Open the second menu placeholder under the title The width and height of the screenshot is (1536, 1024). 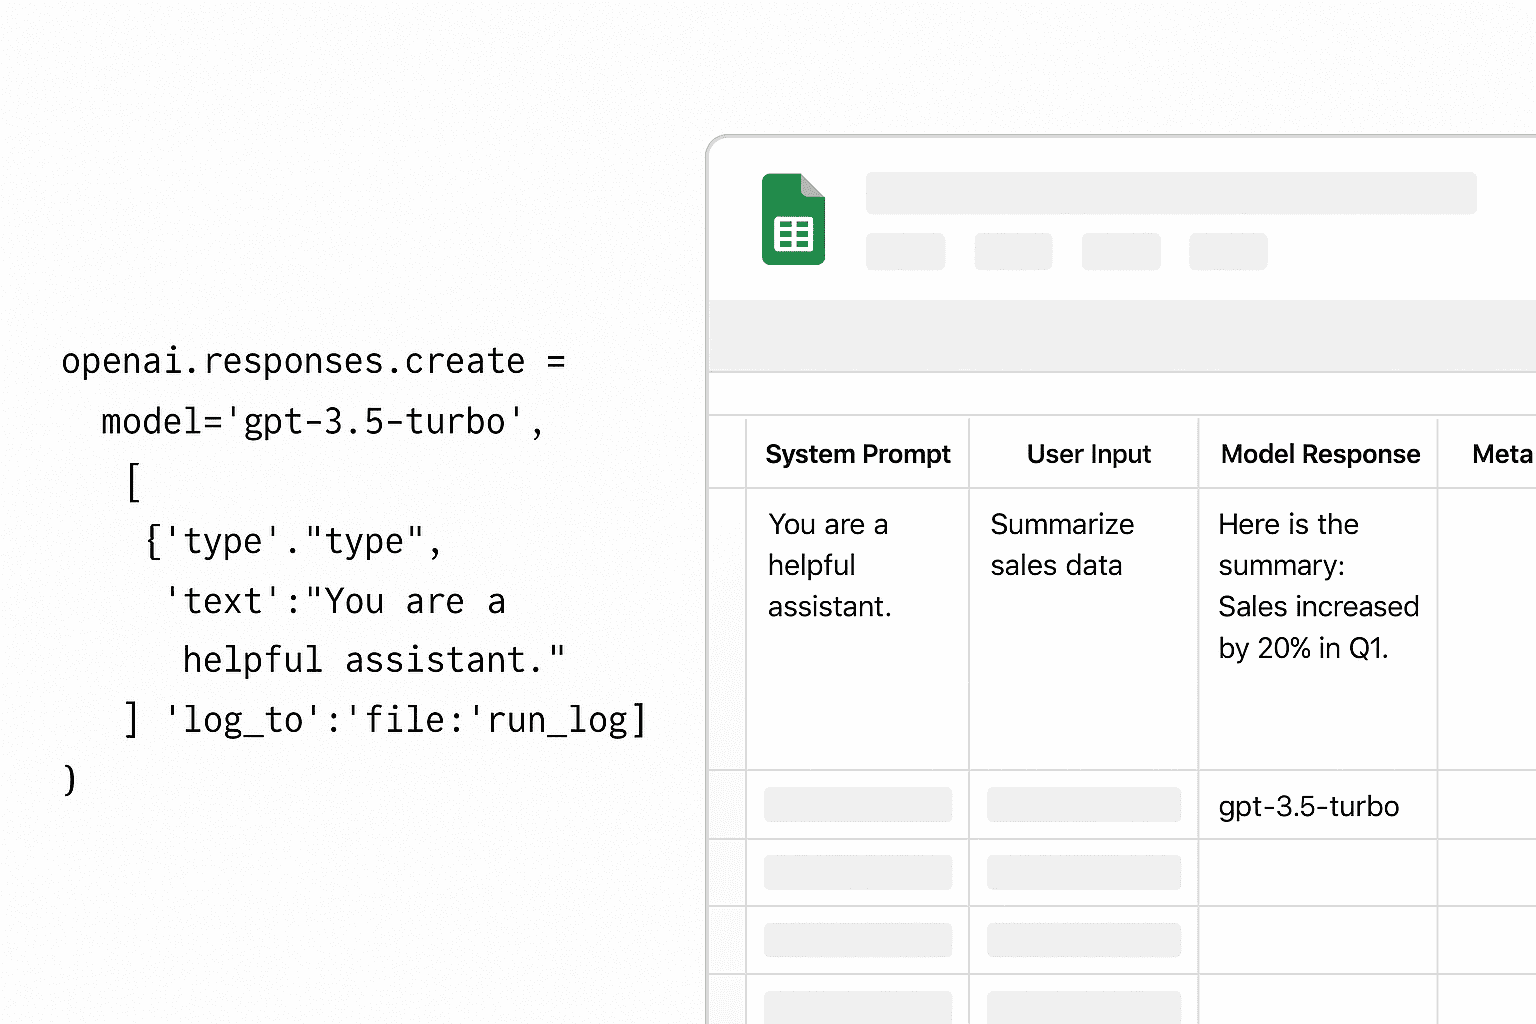[1013, 252]
